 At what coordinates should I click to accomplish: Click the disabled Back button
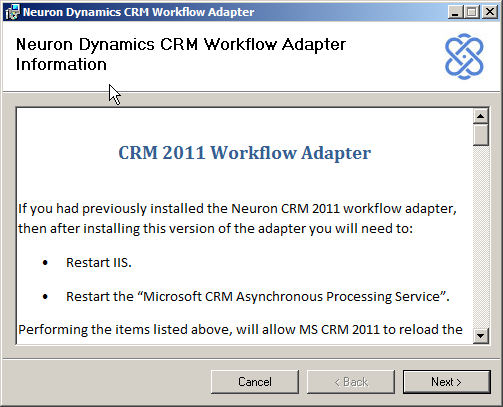351,382
